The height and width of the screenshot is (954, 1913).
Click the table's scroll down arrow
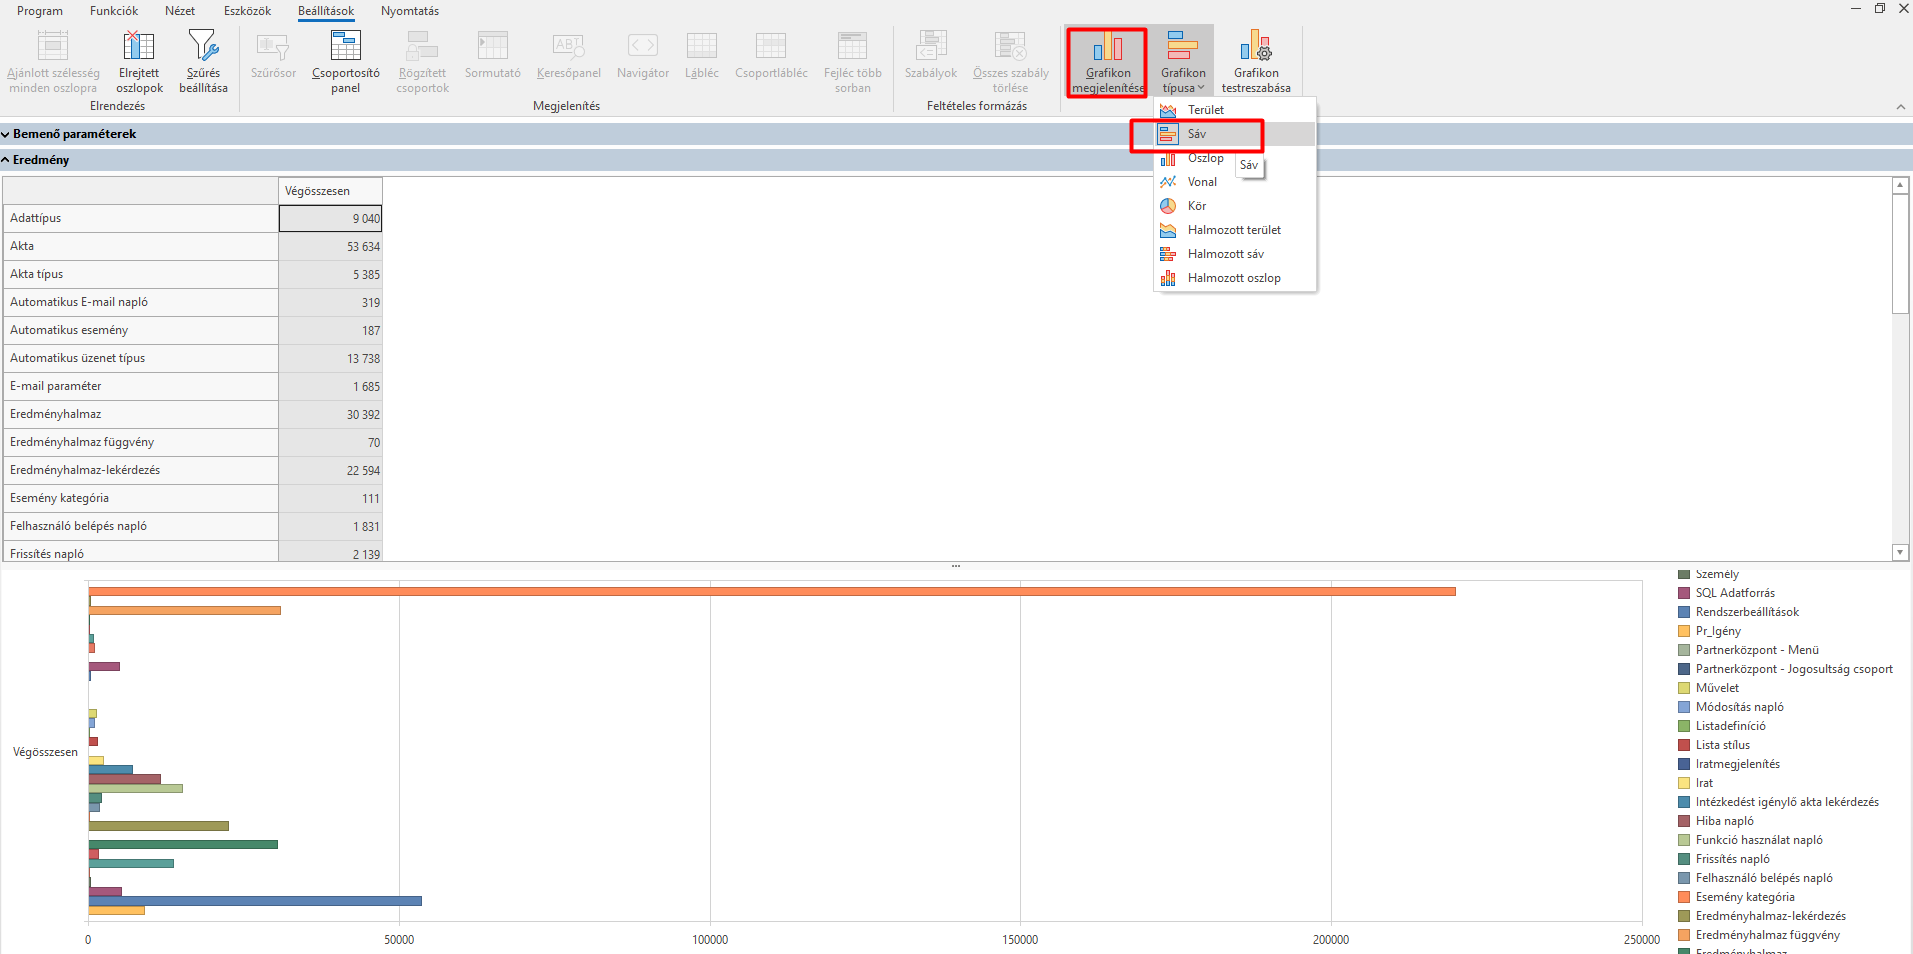[1900, 552]
